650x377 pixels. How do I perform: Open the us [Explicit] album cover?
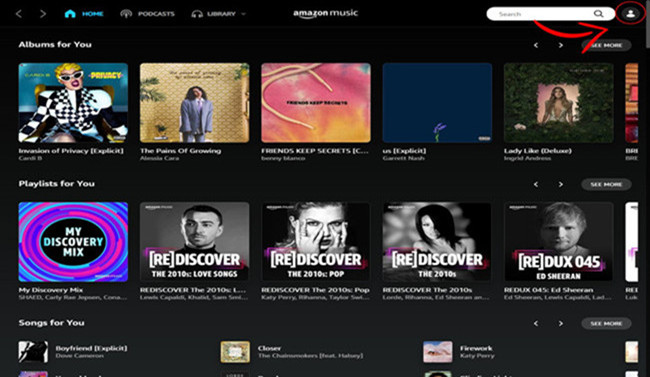pyautogui.click(x=437, y=103)
